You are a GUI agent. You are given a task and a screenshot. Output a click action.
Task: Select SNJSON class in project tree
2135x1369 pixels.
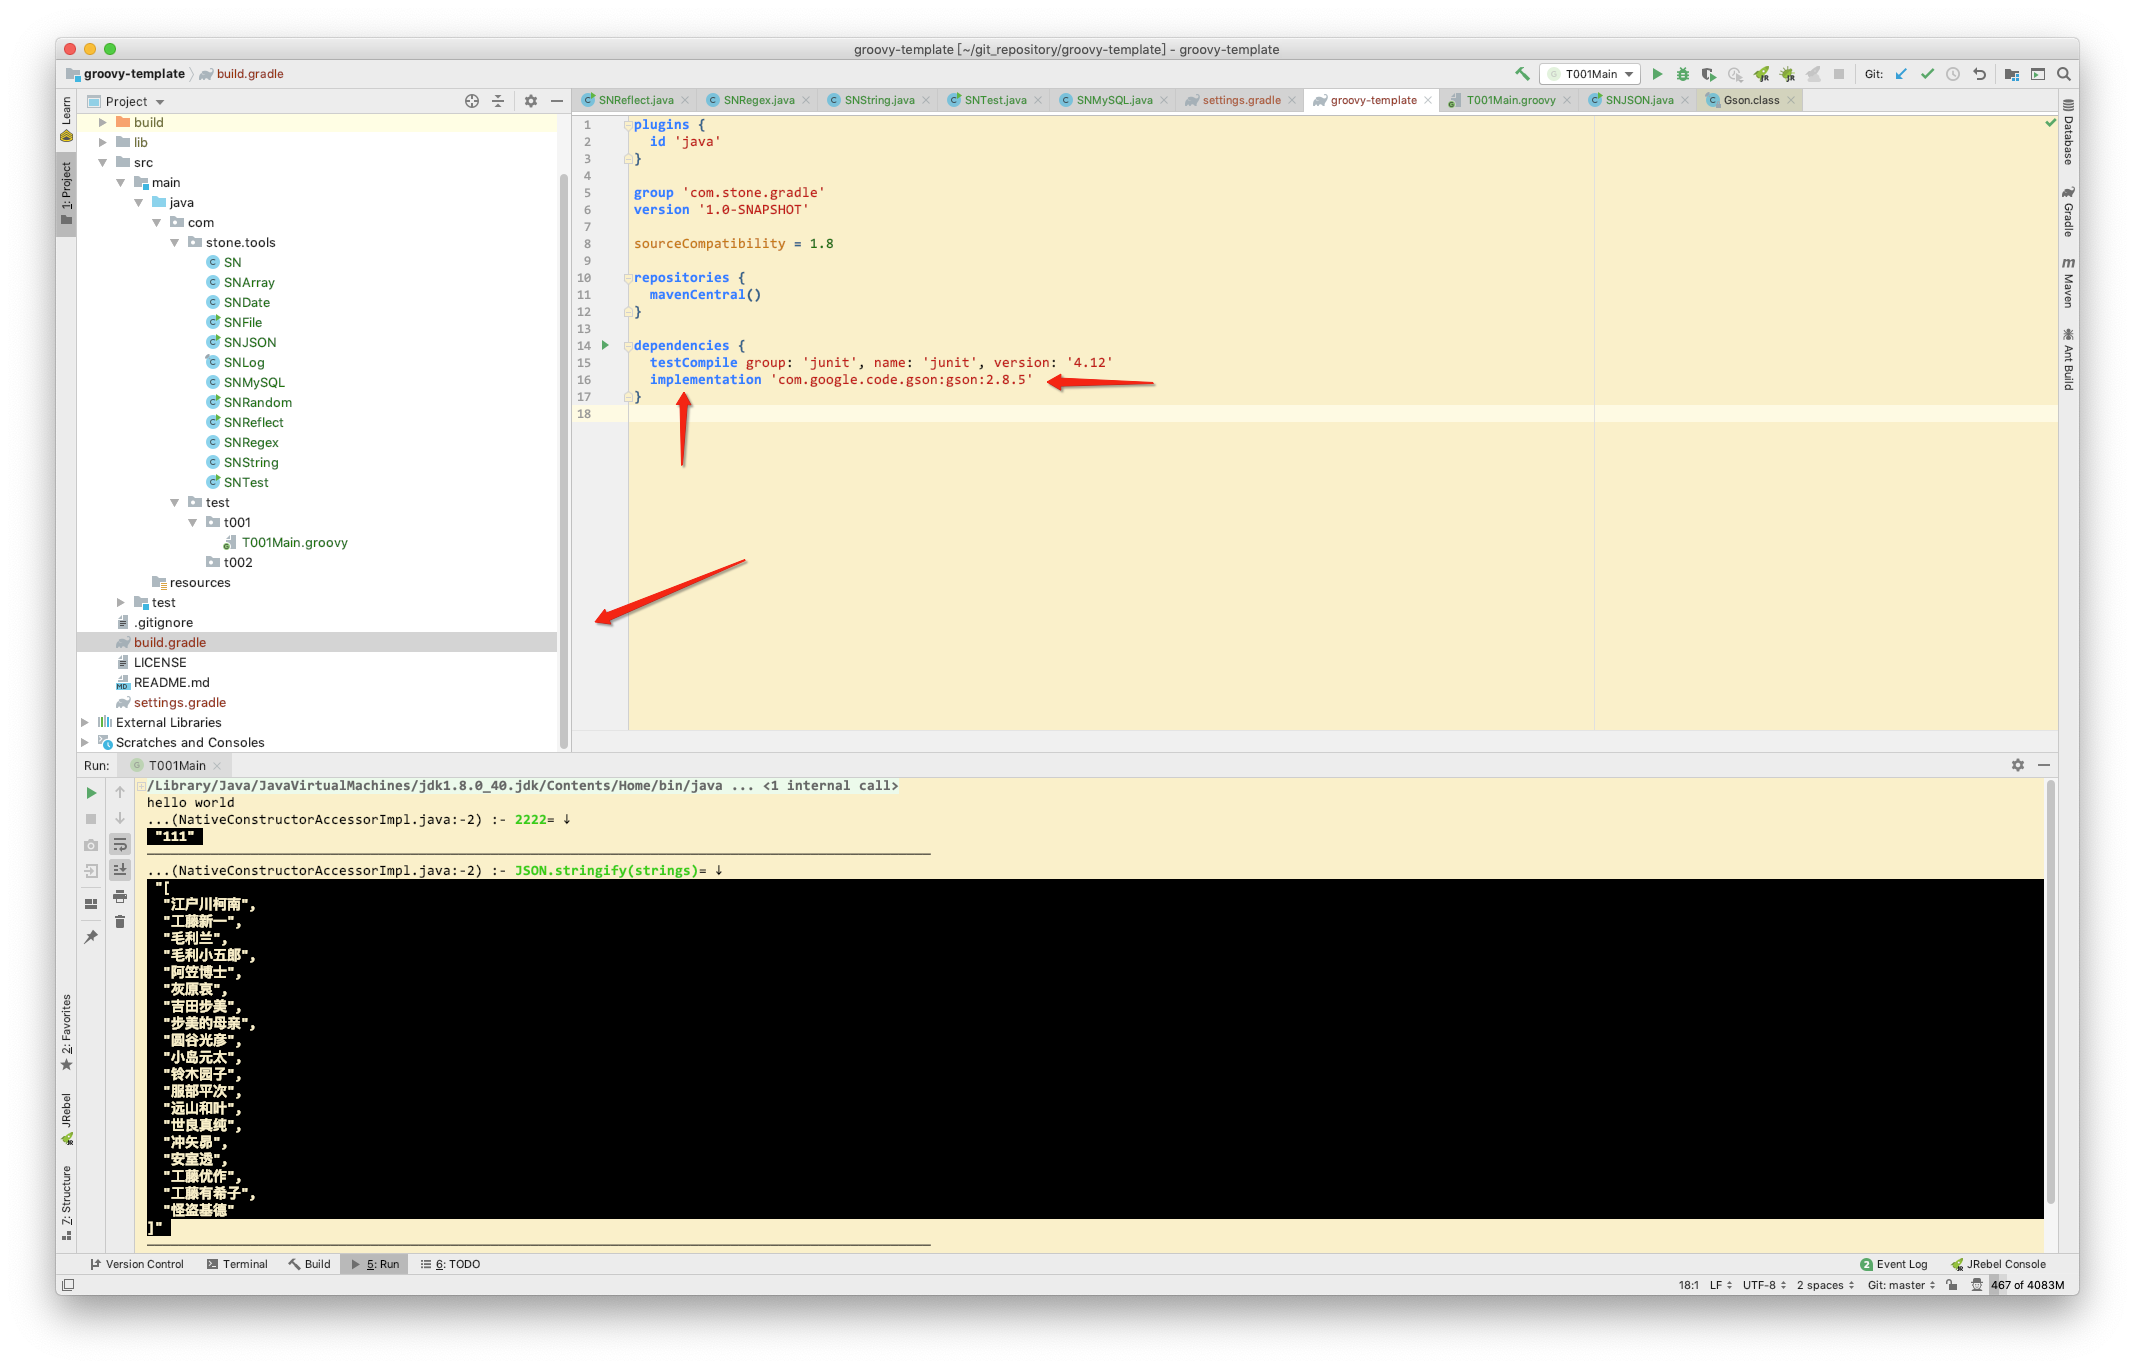click(250, 342)
